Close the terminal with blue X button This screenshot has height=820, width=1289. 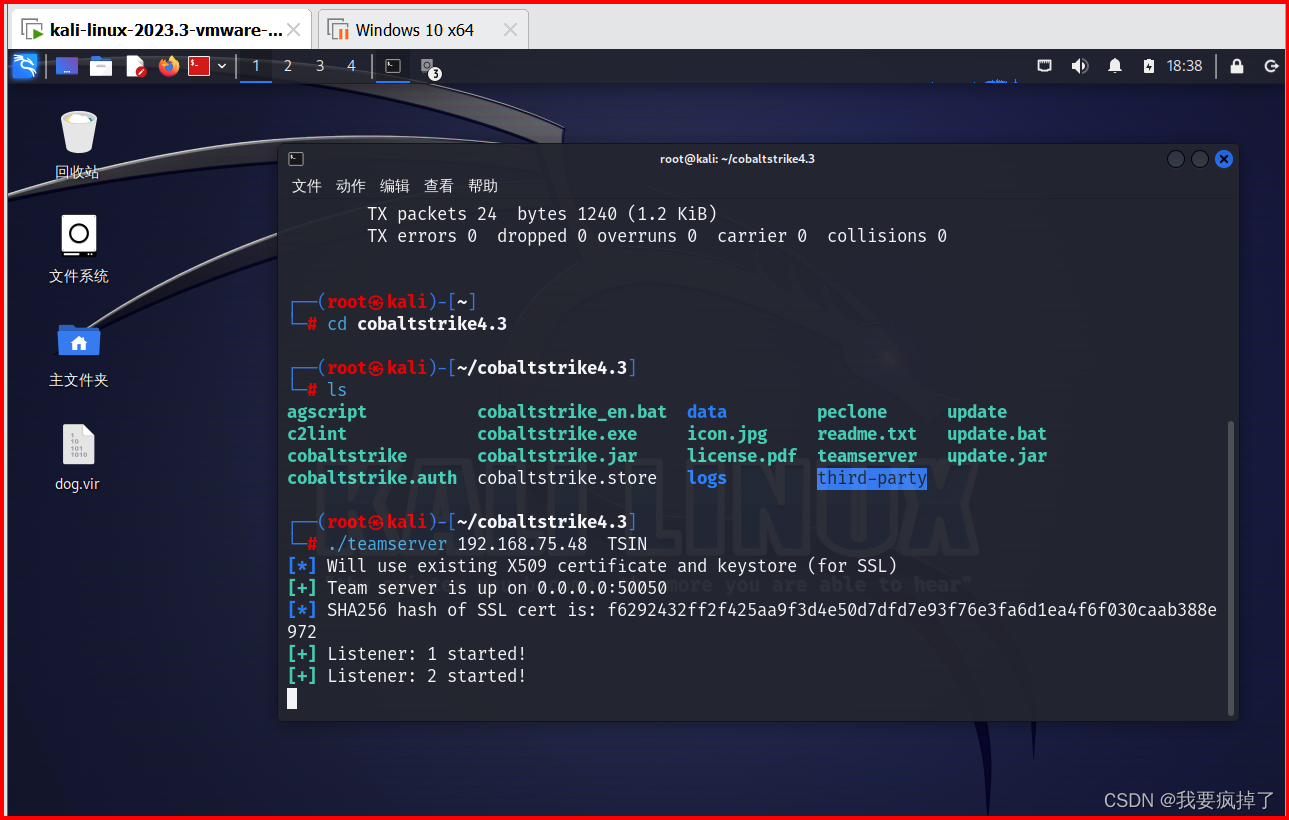coord(1224,159)
